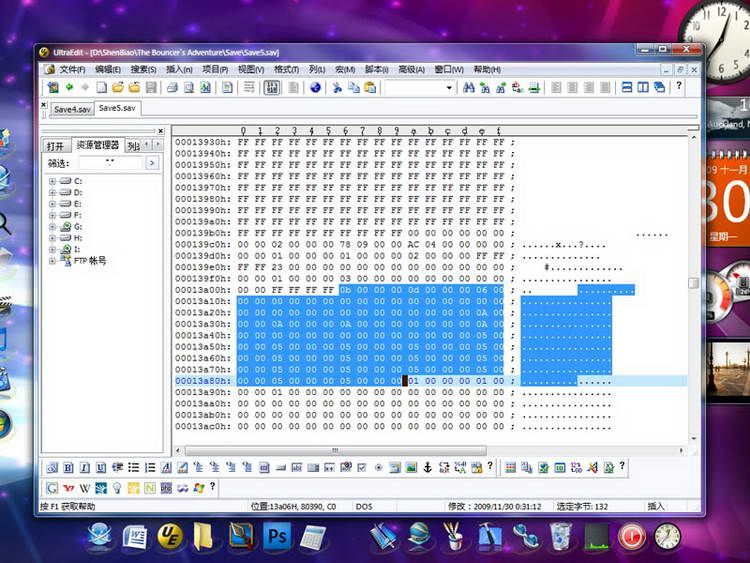Image resolution: width=750 pixels, height=563 pixels.
Task: Click the Italic formatting icon
Action: pyautogui.click(x=84, y=467)
